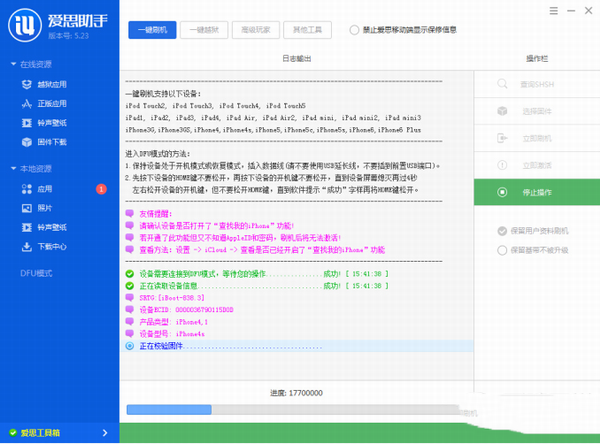Minimize the 爱思助手 window
The image size is (600, 444).
tap(571, 11)
